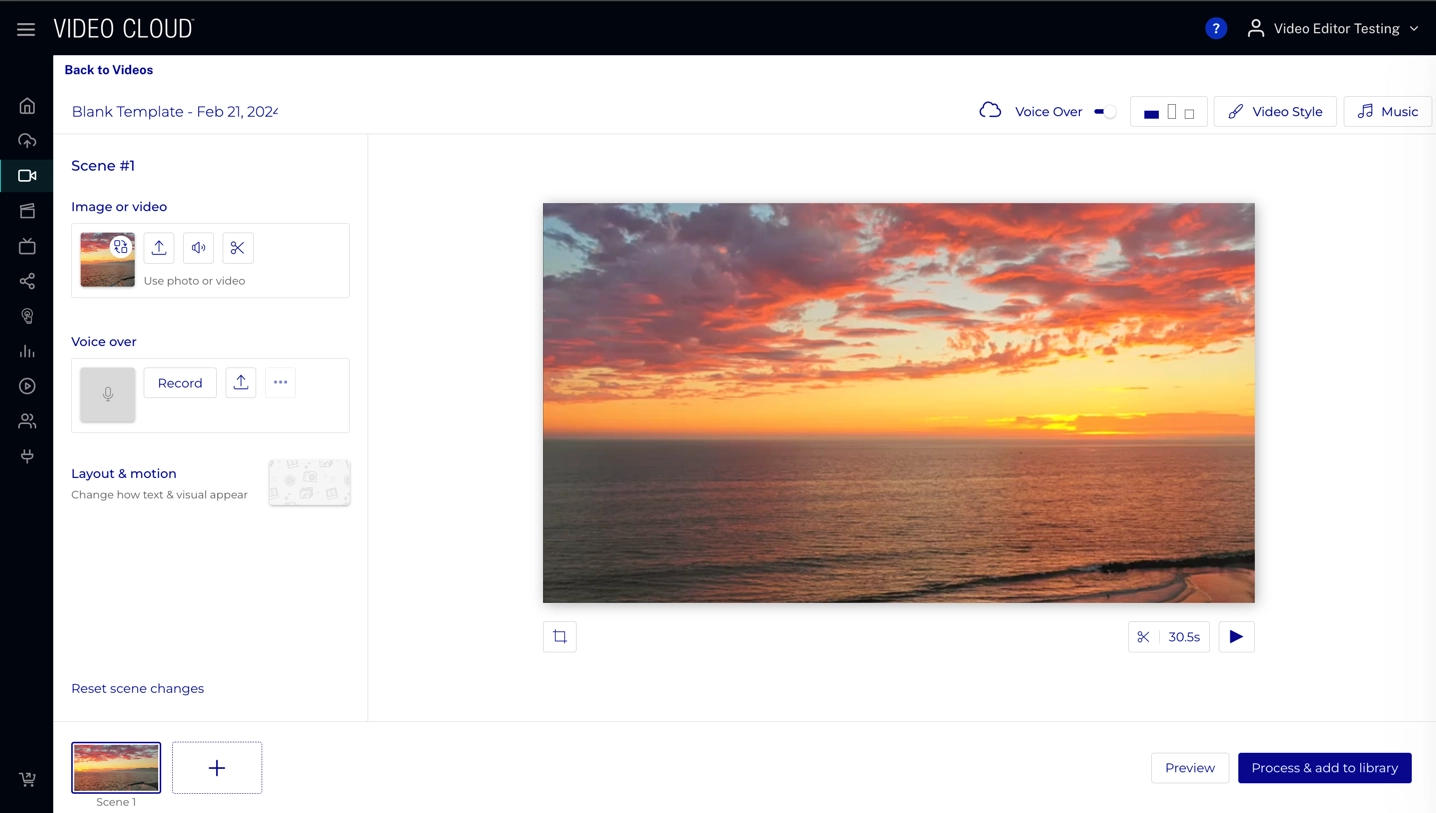Screen dimensions: 1436x813
Task: Upload a voice over audio file
Action: click(x=241, y=383)
